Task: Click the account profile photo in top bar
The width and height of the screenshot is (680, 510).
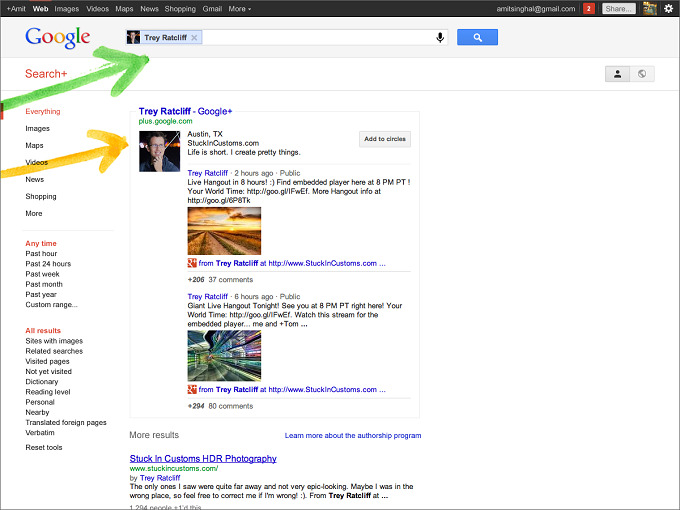Action: [650, 8]
